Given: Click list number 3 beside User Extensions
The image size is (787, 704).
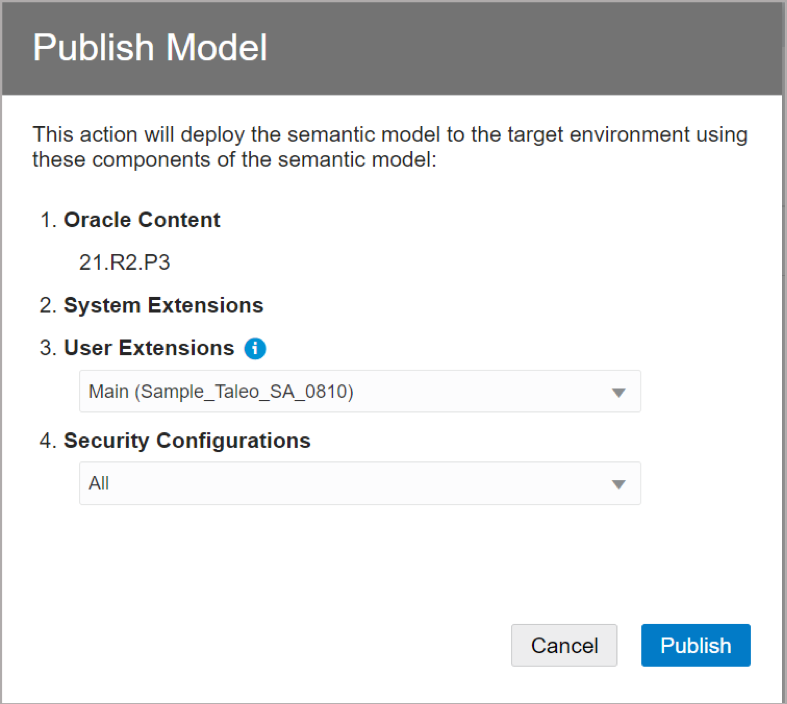Looking at the screenshot, I should 48,348.
